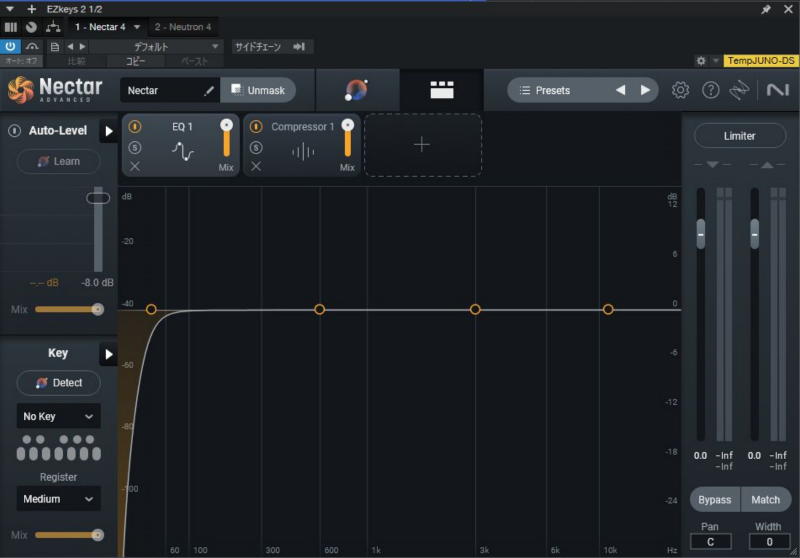Select the next preset arrow
The height and width of the screenshot is (558, 800).
[x=646, y=90]
